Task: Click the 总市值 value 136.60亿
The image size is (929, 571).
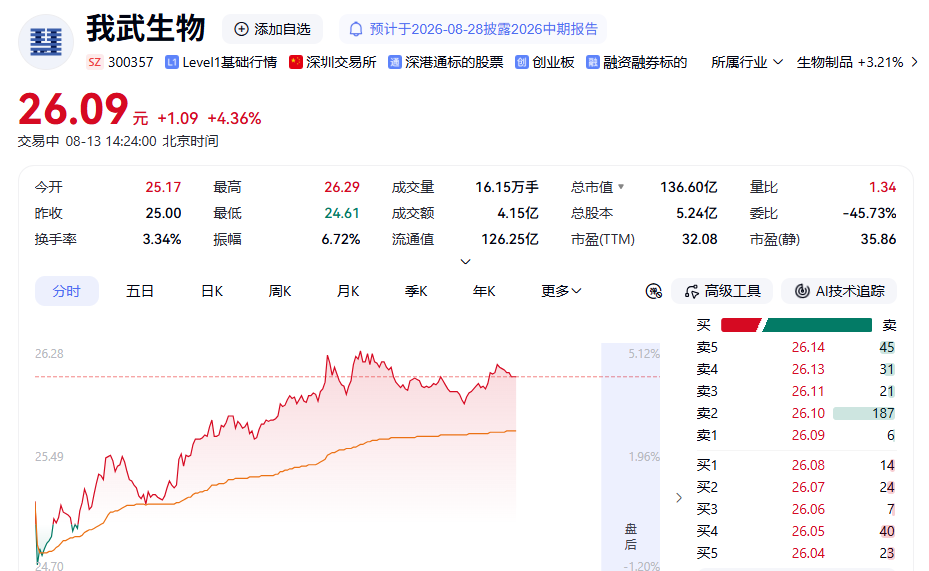Action: 688,187
